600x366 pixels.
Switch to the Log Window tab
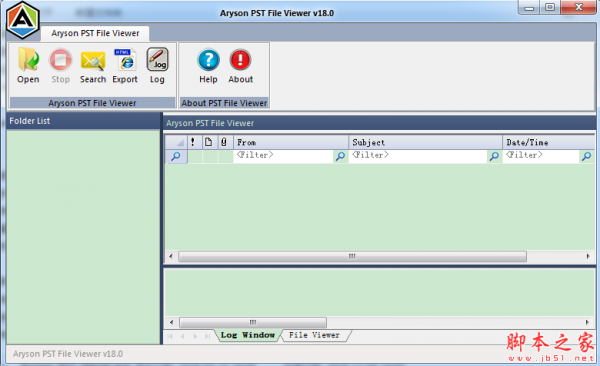click(248, 335)
